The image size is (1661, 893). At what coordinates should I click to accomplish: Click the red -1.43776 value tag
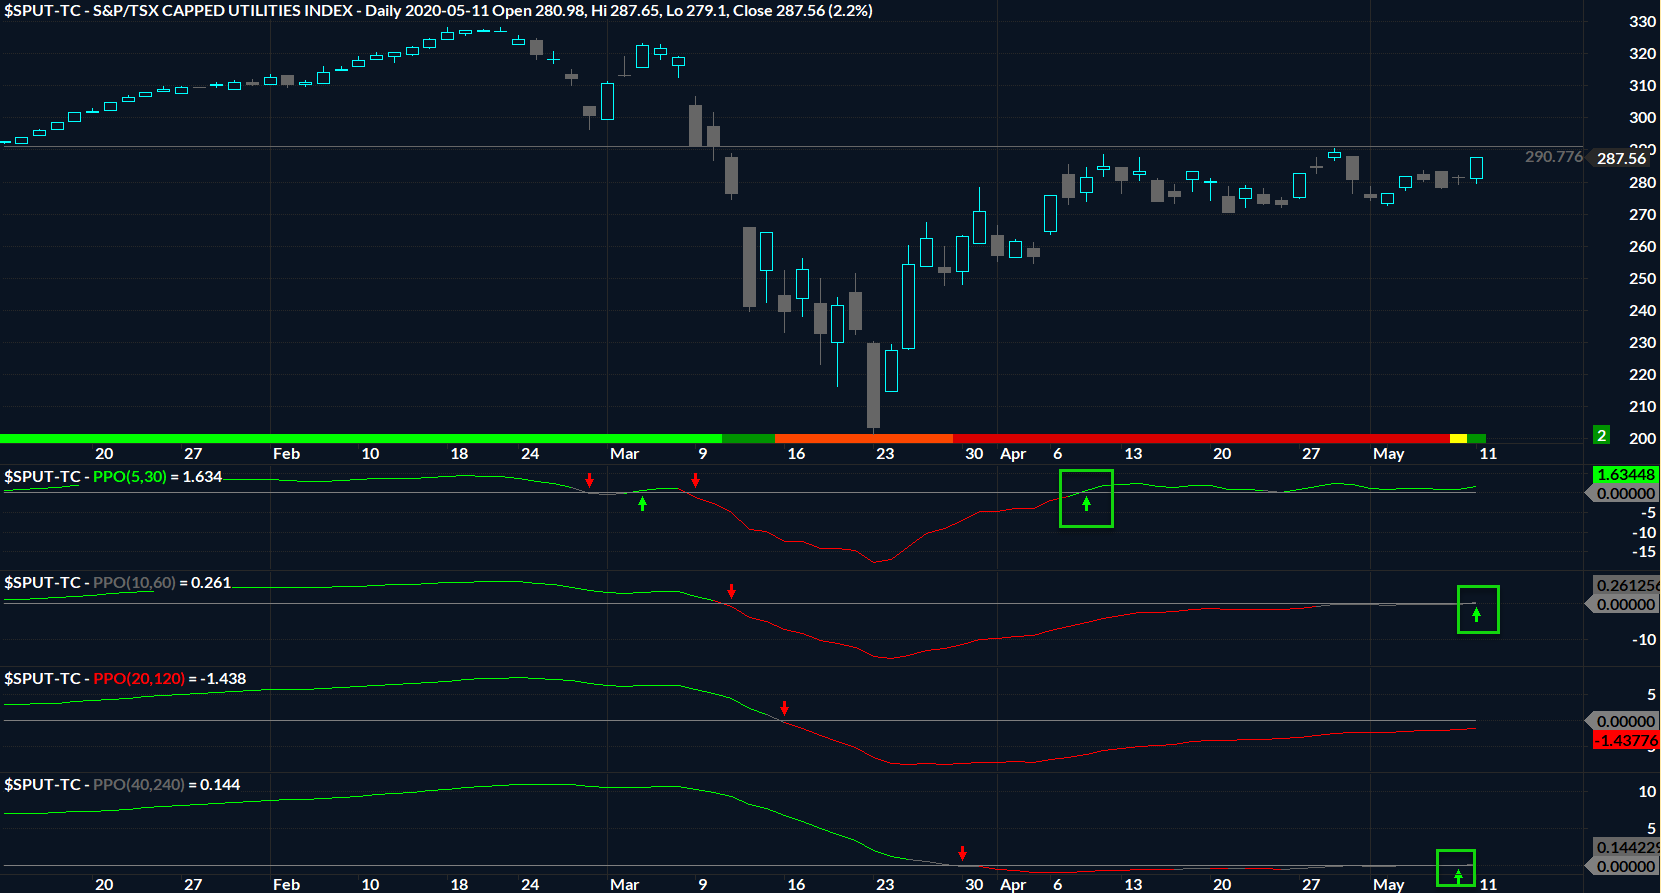tap(1626, 741)
